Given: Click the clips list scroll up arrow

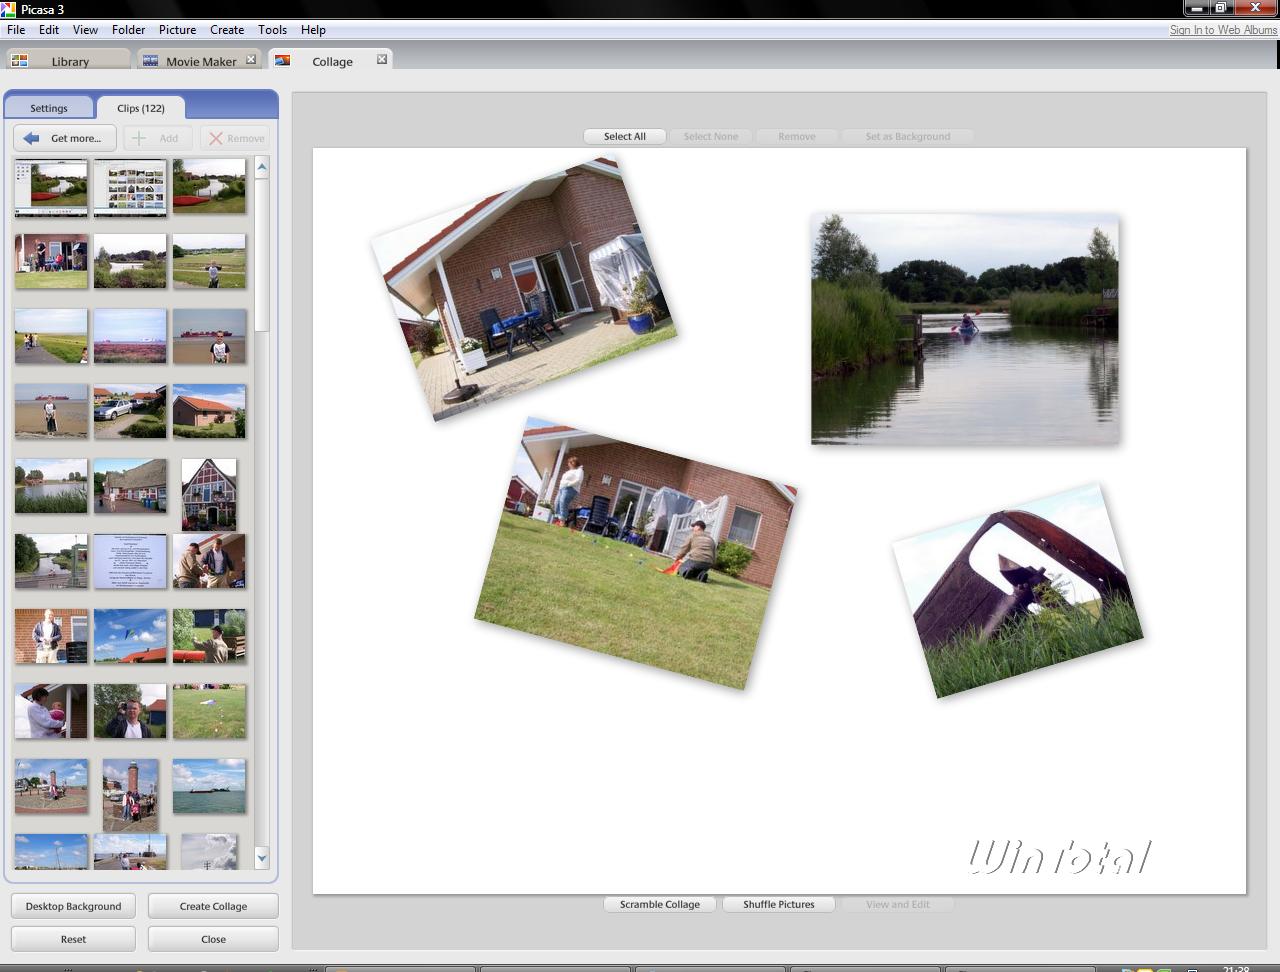Looking at the screenshot, I should (x=262, y=167).
